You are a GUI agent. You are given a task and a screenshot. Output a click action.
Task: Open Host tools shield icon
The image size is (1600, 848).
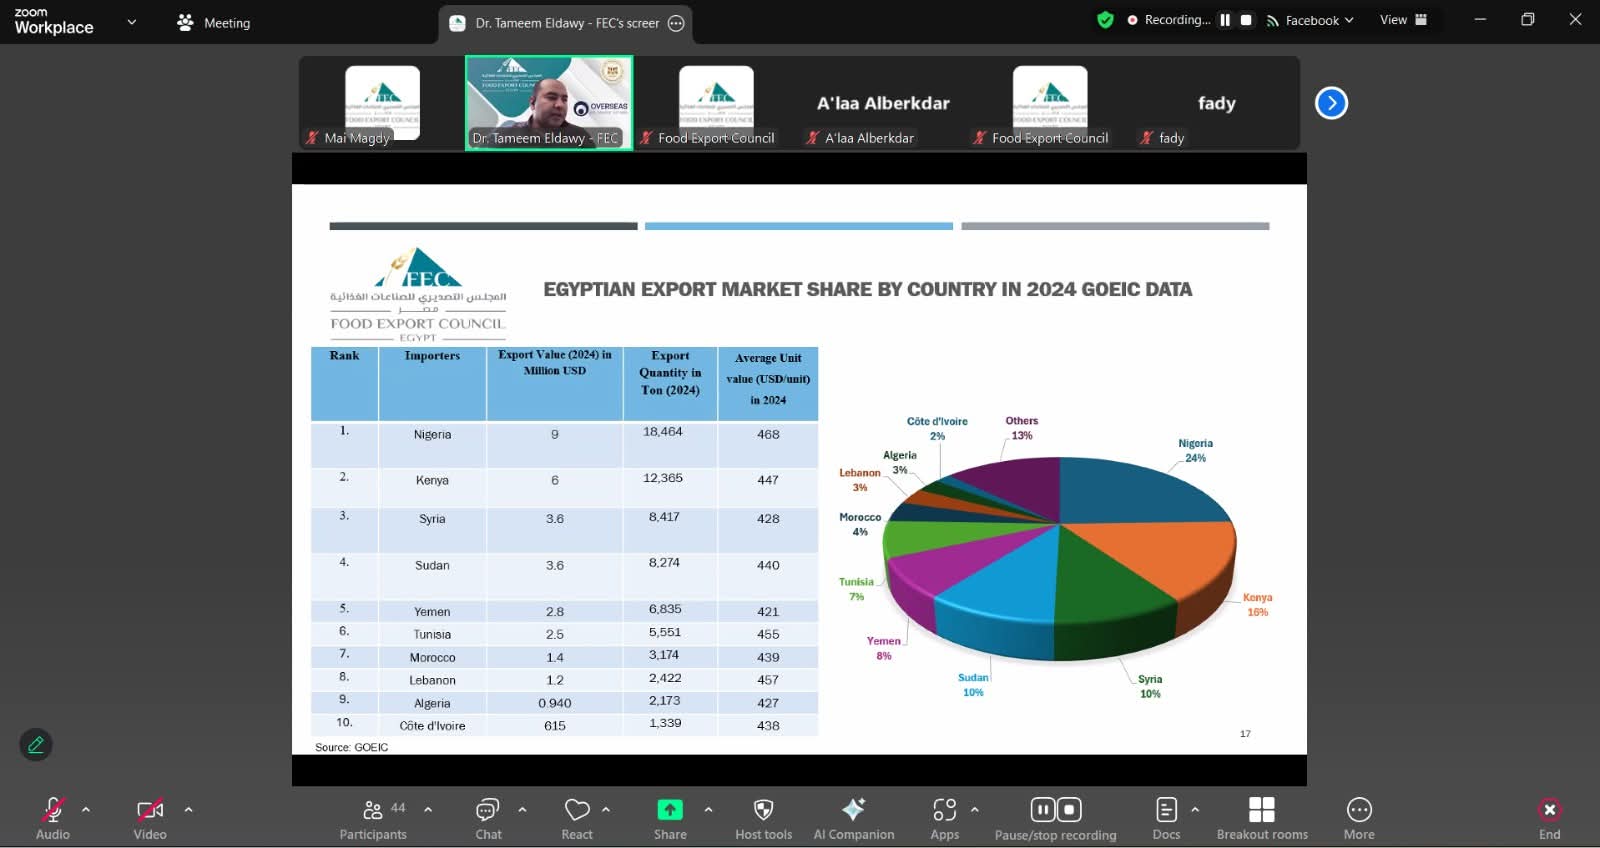click(763, 818)
